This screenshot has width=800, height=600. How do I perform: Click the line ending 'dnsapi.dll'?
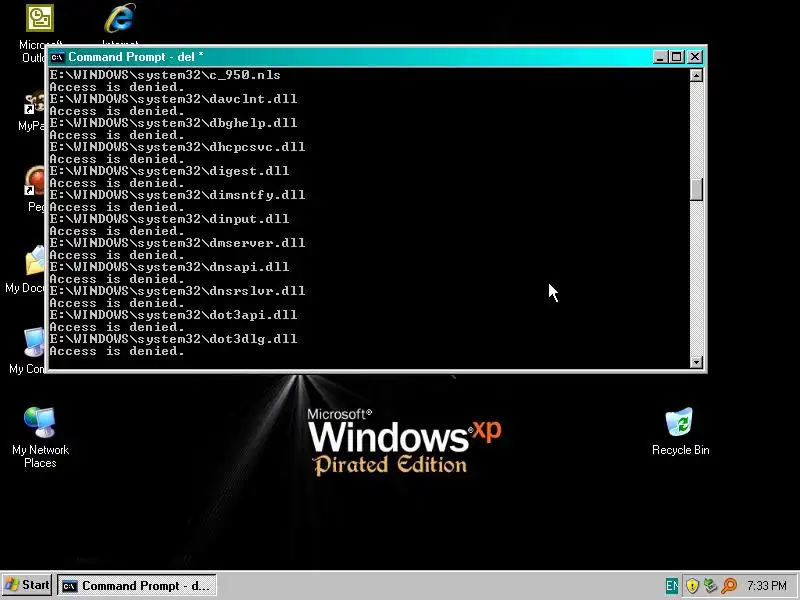(169, 267)
